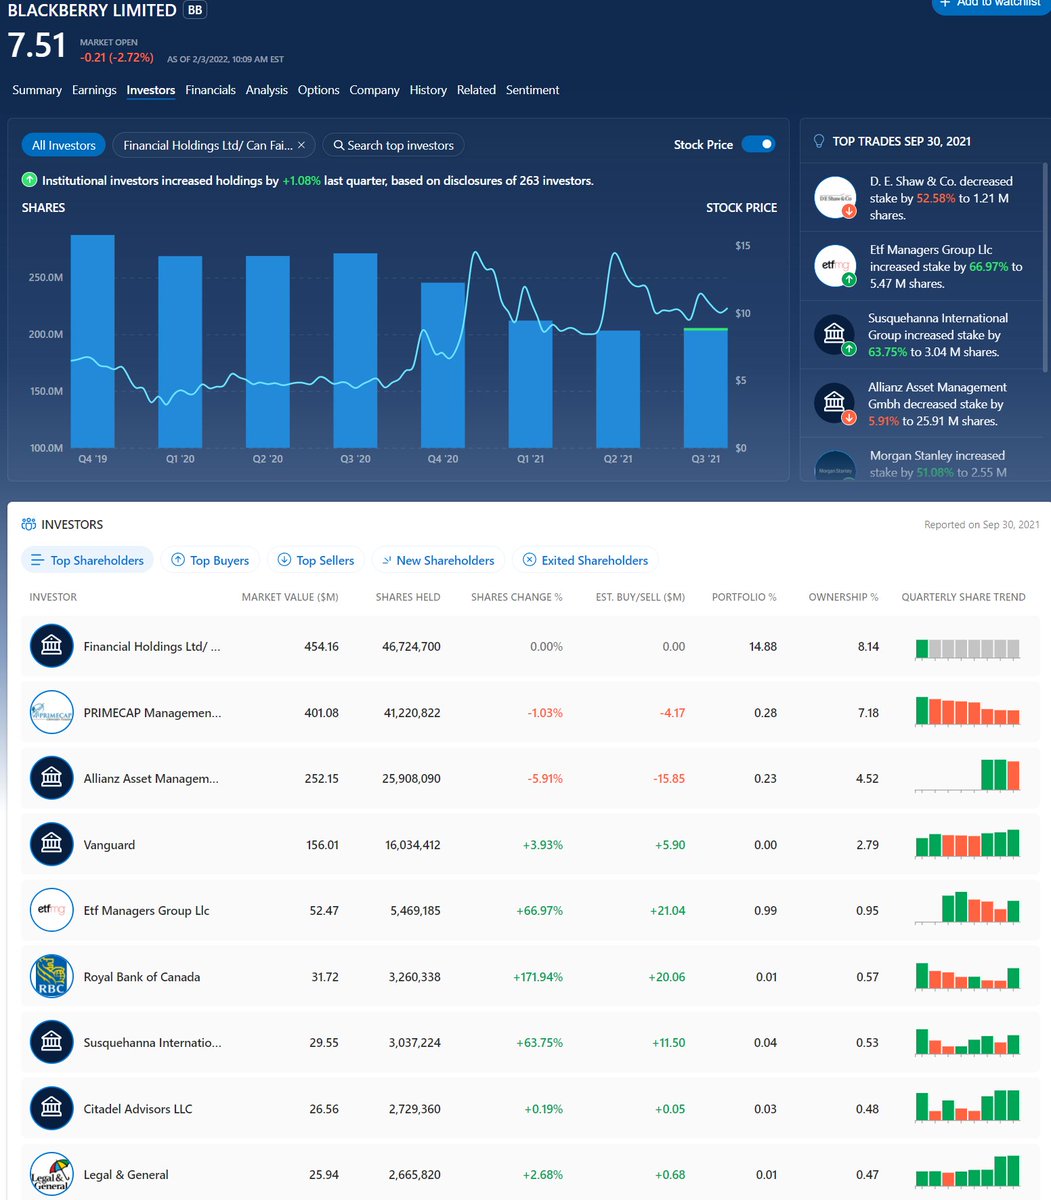Image resolution: width=1051 pixels, height=1200 pixels.
Task: Click the +171.94% shares change value
Action: [538, 977]
